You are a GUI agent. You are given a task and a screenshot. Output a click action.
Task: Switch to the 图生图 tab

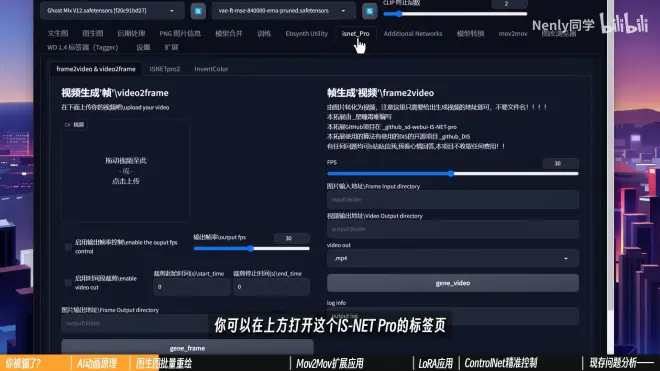click(93, 34)
